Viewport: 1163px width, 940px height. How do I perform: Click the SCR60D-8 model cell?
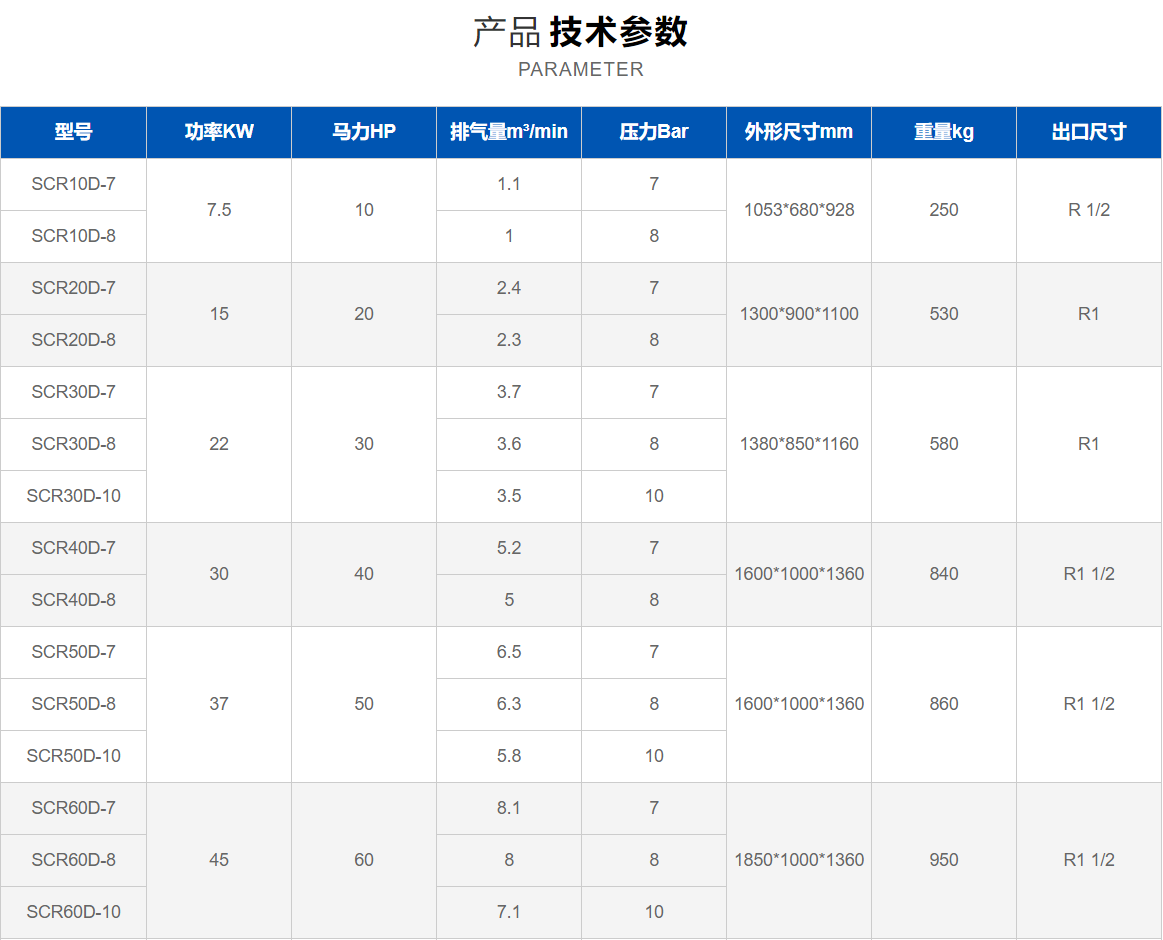coord(73,860)
